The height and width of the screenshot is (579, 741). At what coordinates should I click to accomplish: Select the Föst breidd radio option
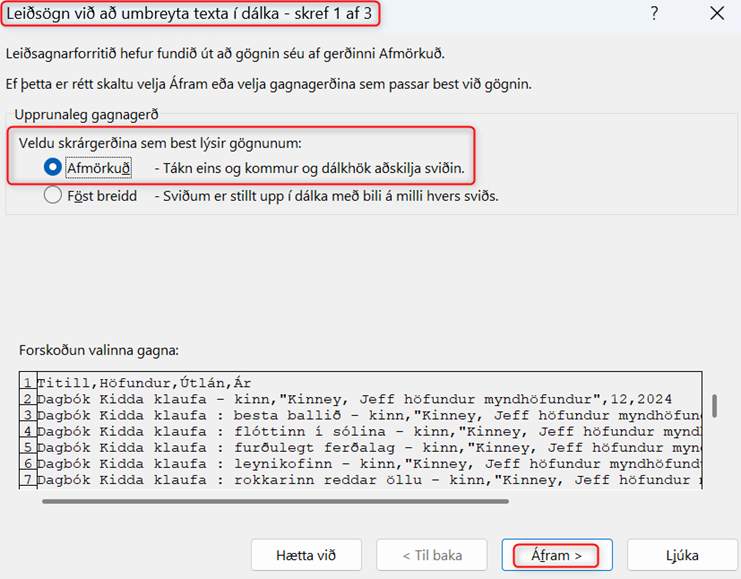tap(52, 195)
